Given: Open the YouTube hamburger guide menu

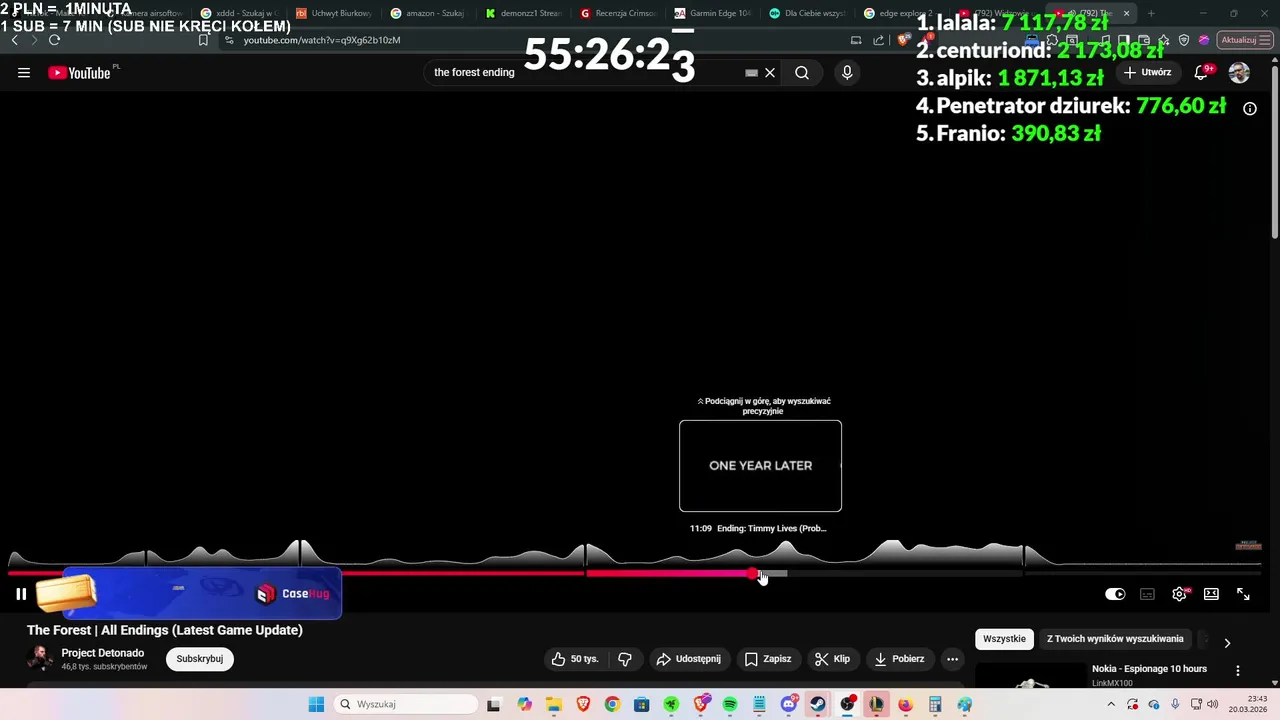Looking at the screenshot, I should (x=24, y=73).
